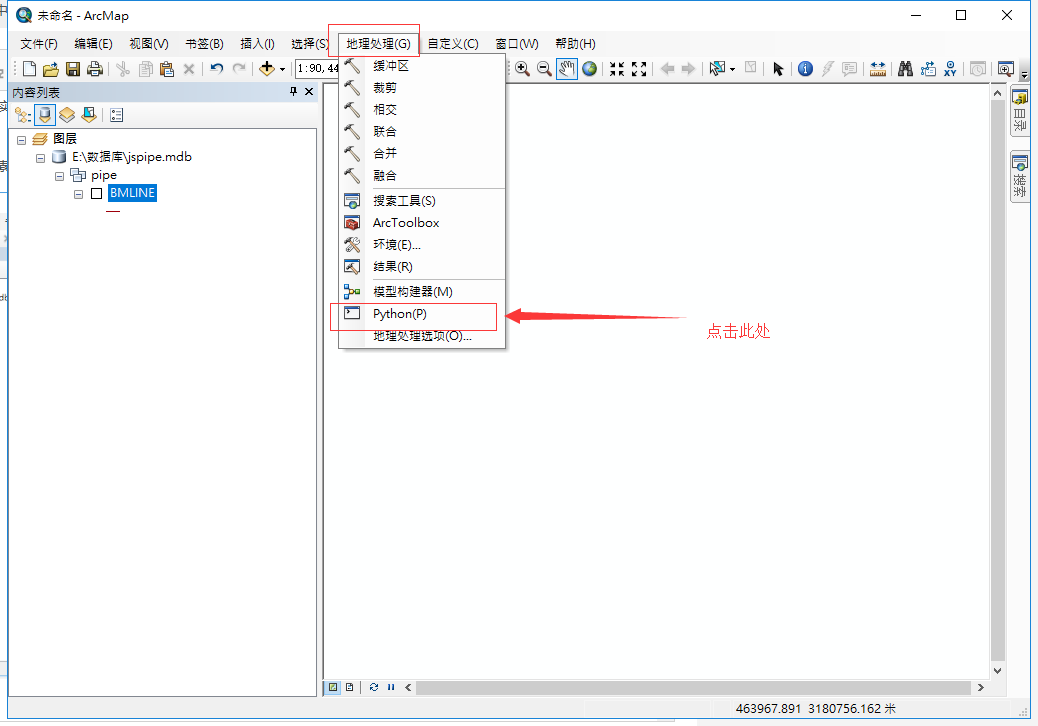The width and height of the screenshot is (1038, 726).
Task: Select the Zoom Out tool
Action: pyautogui.click(x=544, y=68)
